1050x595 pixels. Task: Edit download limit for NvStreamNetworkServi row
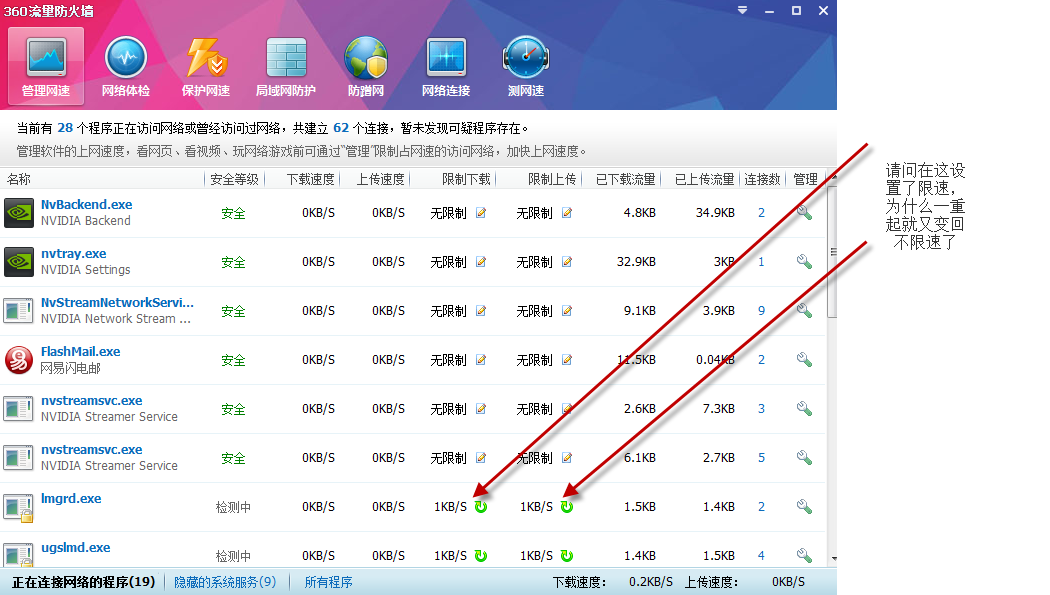pos(481,311)
